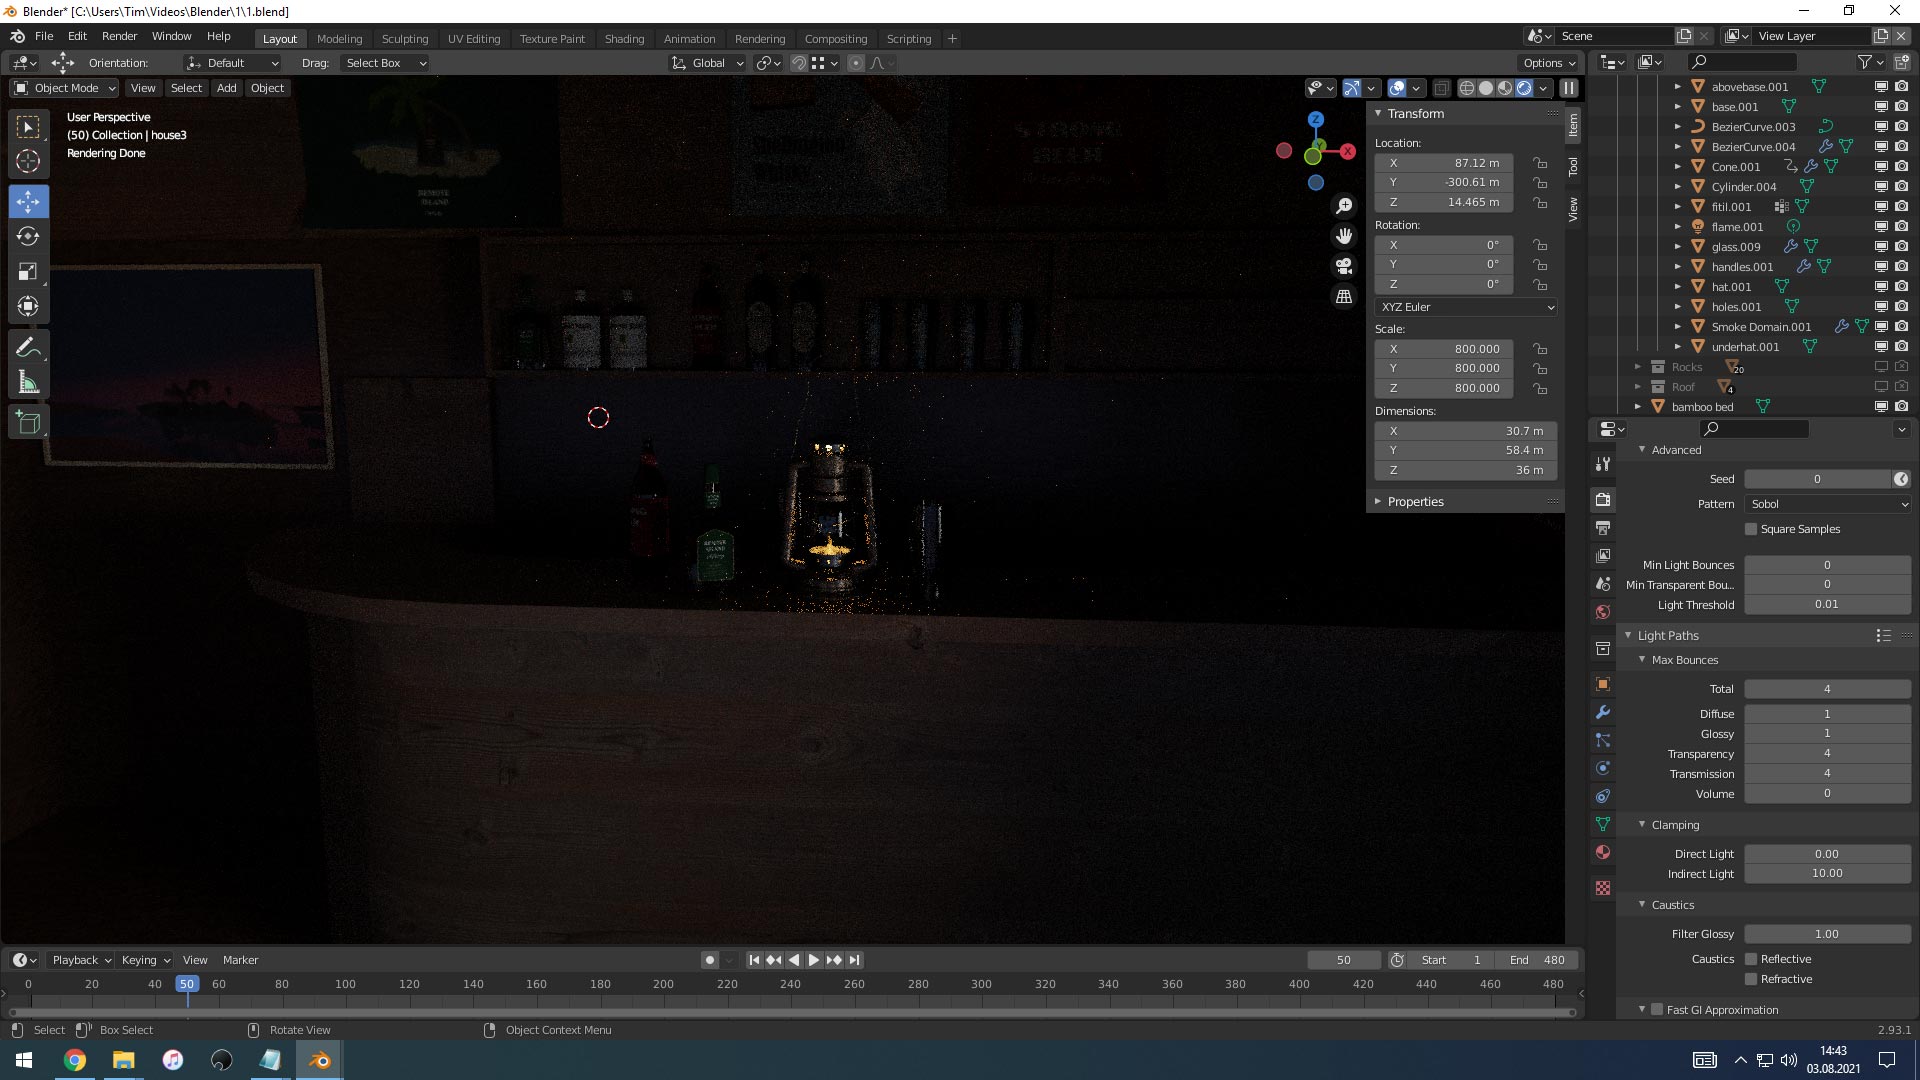Toggle location X lock icon
This screenshot has width=1920, height=1080.
coord(1540,163)
